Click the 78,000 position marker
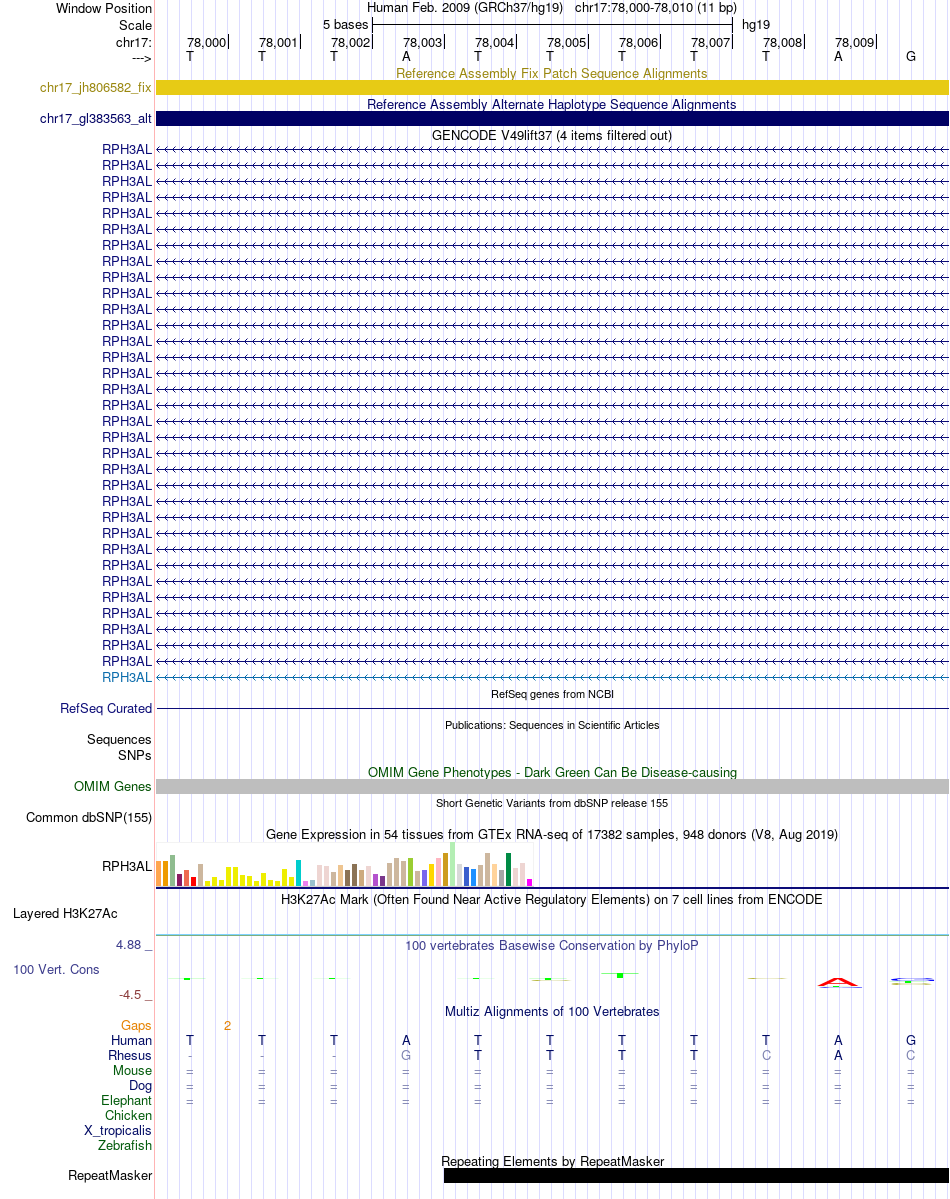Viewport: 950px width, 1199px height. [207, 42]
